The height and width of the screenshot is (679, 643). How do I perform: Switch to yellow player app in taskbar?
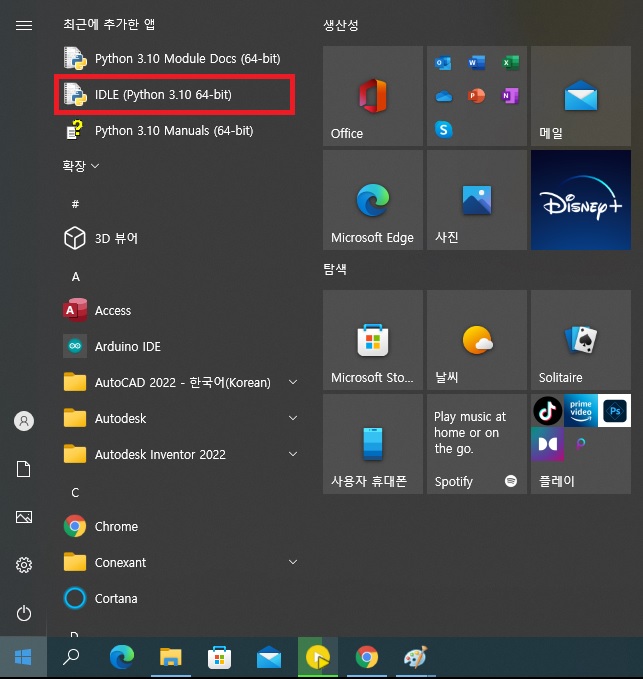(318, 657)
